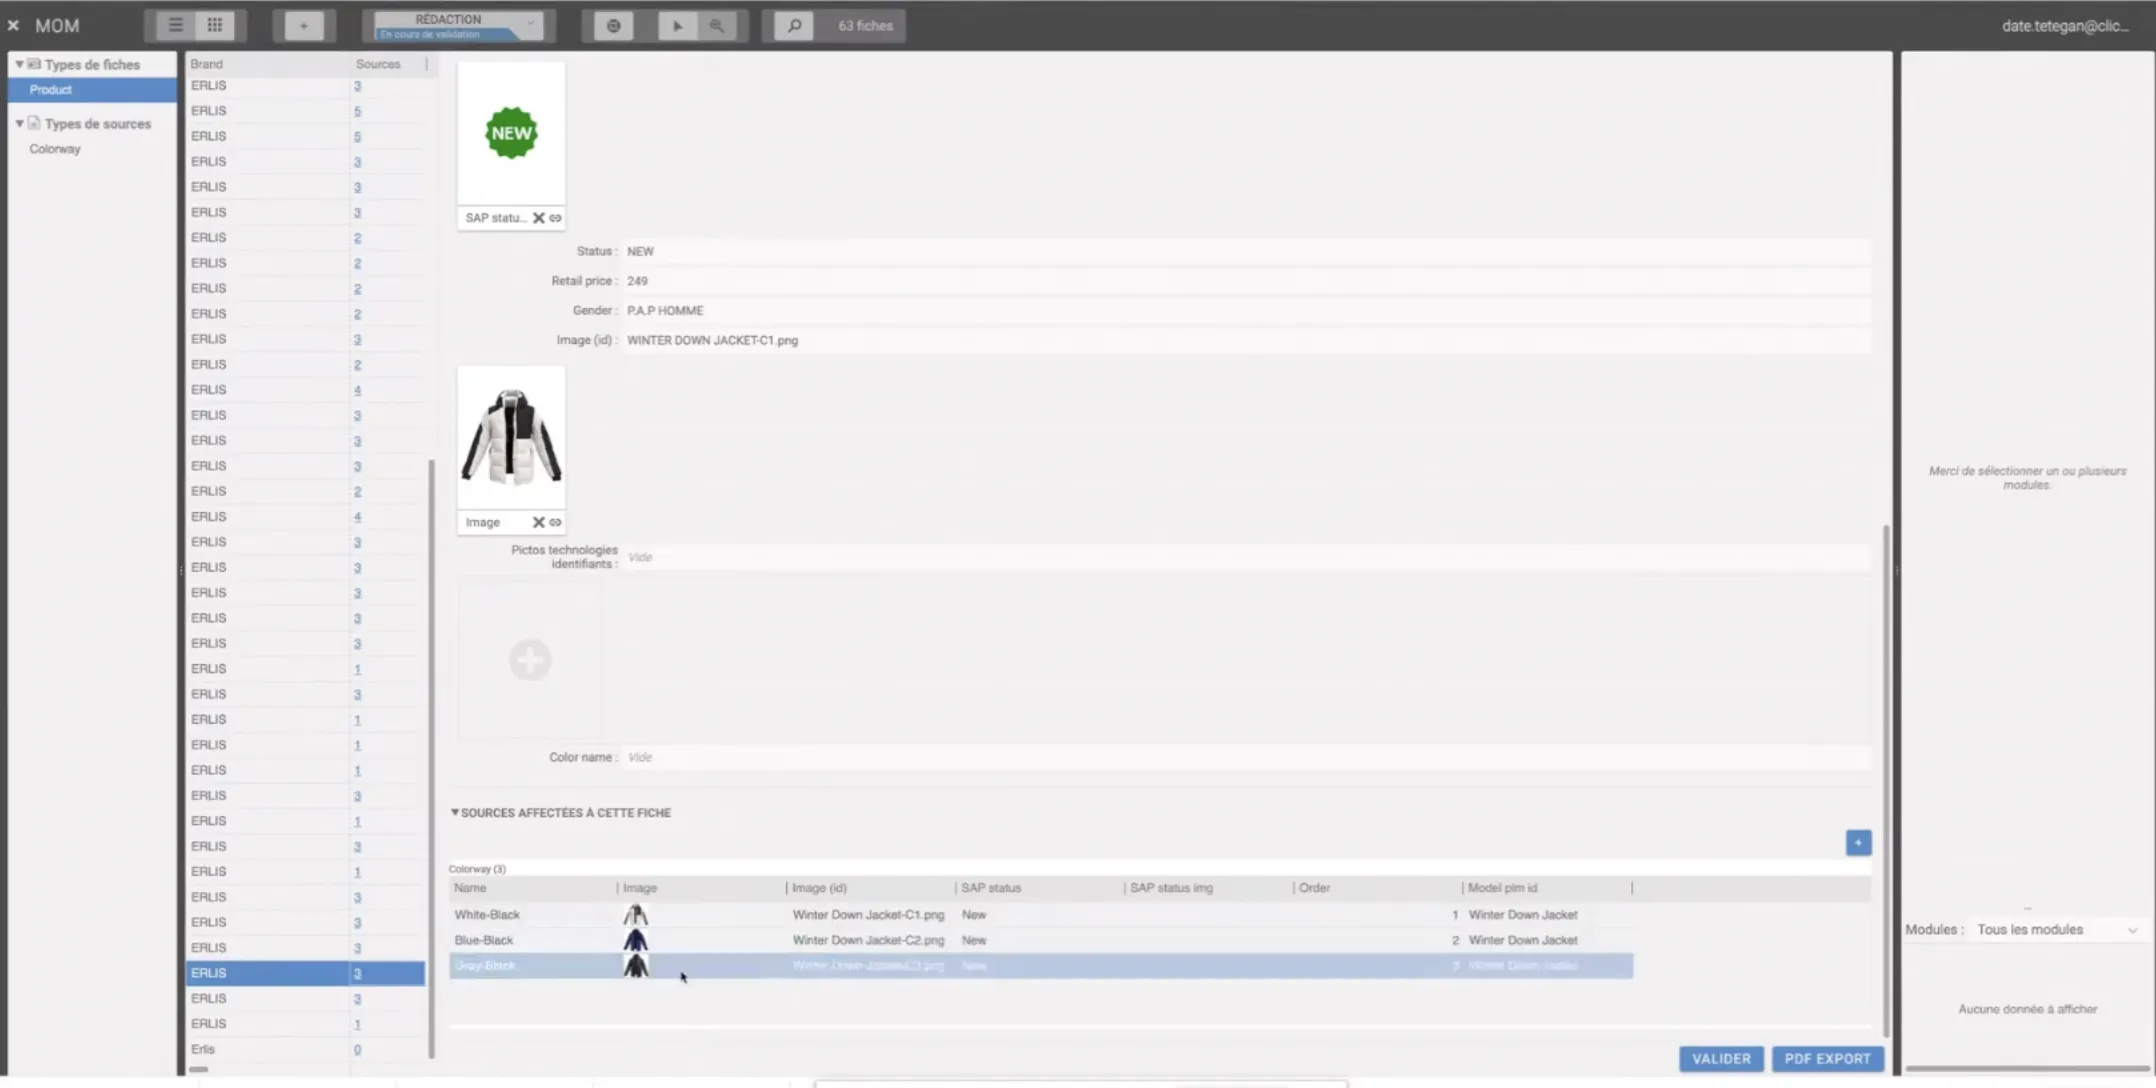Click link icon beside jacket Image label
This screenshot has width=2156, height=1088.
coord(555,522)
